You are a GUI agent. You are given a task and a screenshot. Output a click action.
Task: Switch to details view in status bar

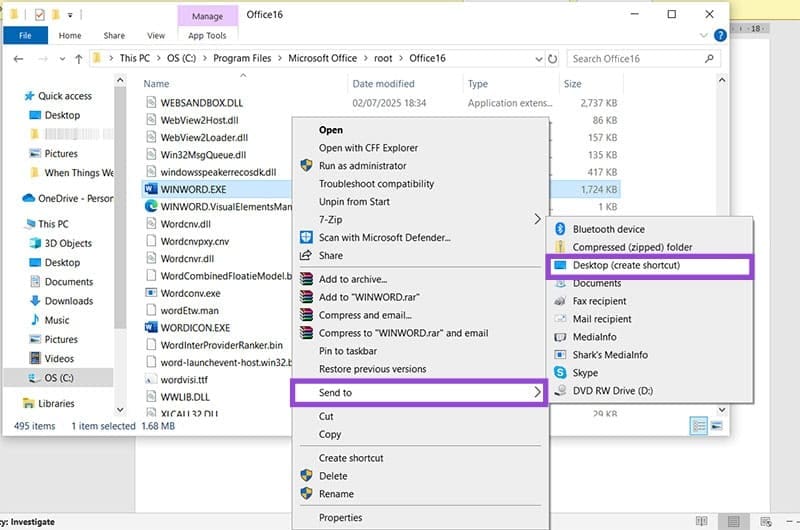pos(699,426)
